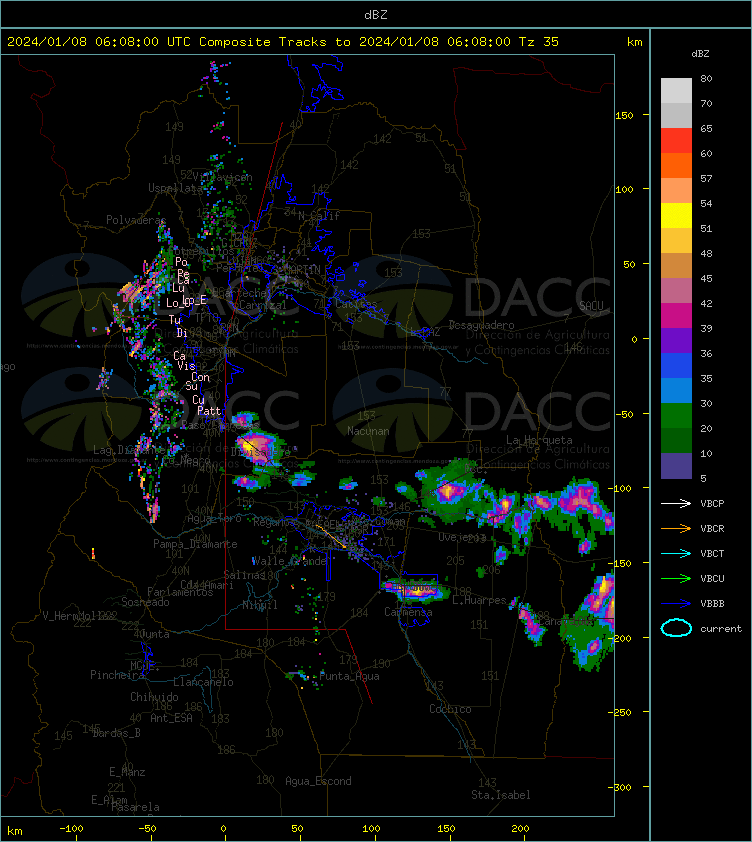Click the 'Punta_Agua' map label
This screenshot has width=752, height=842.
pos(349,676)
